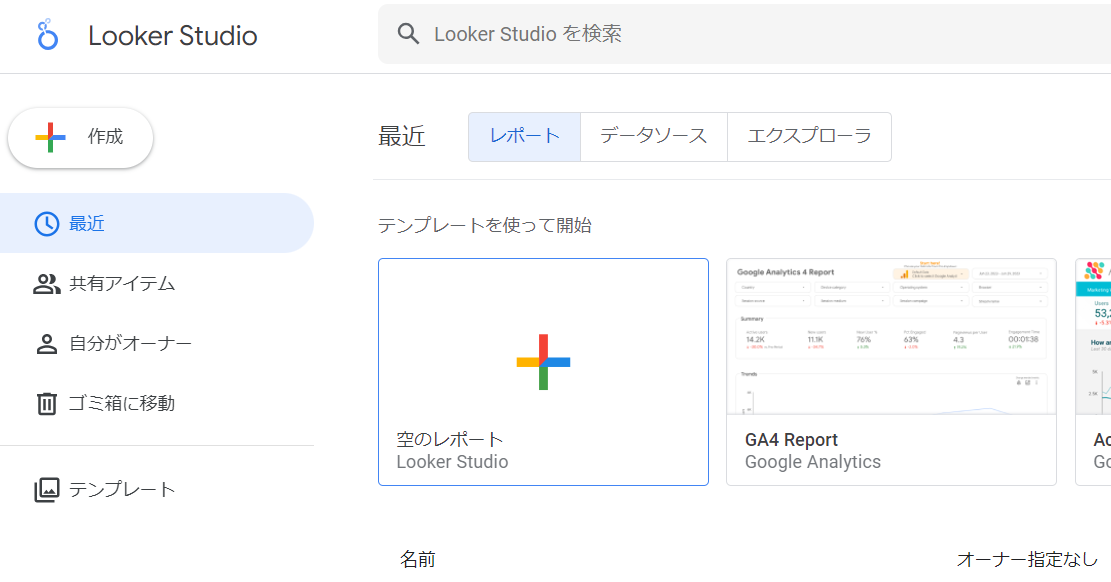Open テンプレート in the sidebar
The width and height of the screenshot is (1111, 582).
tap(157, 490)
